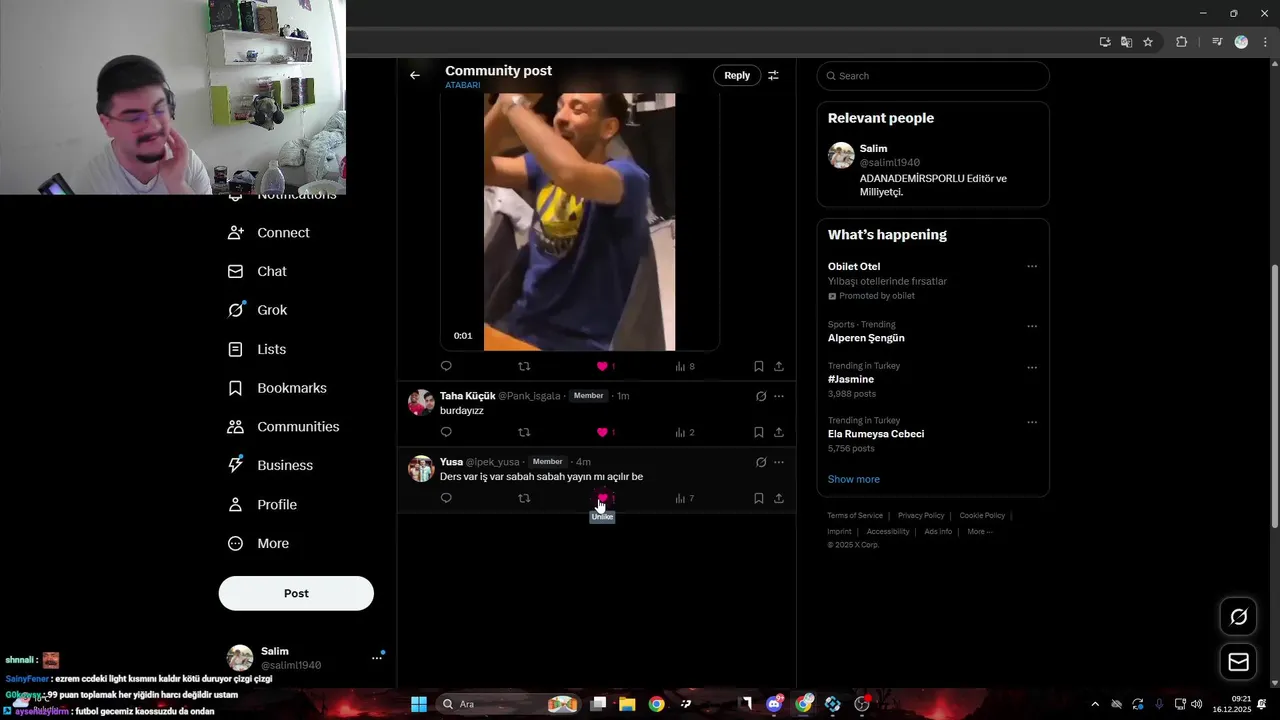Open Lists in the sidebar
Image resolution: width=1280 pixels, height=720 pixels.
pyautogui.click(x=257, y=349)
